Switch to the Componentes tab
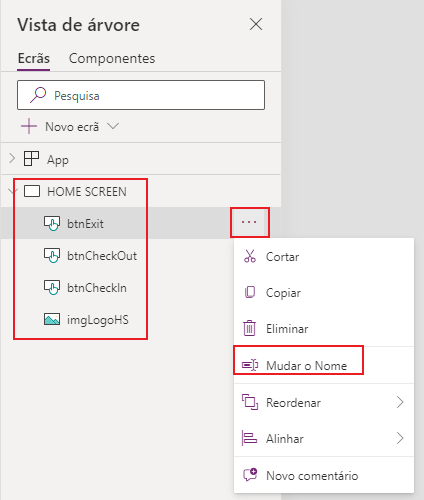Viewport: 424px width, 500px height. (112, 58)
